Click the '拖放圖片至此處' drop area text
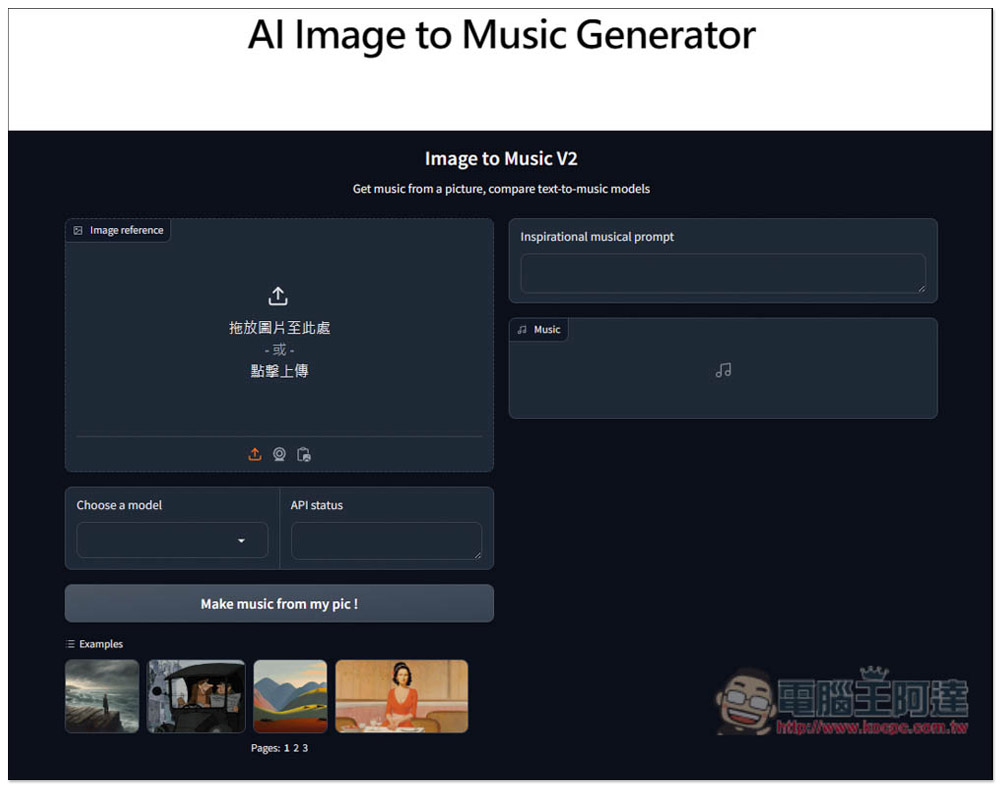 (279, 328)
